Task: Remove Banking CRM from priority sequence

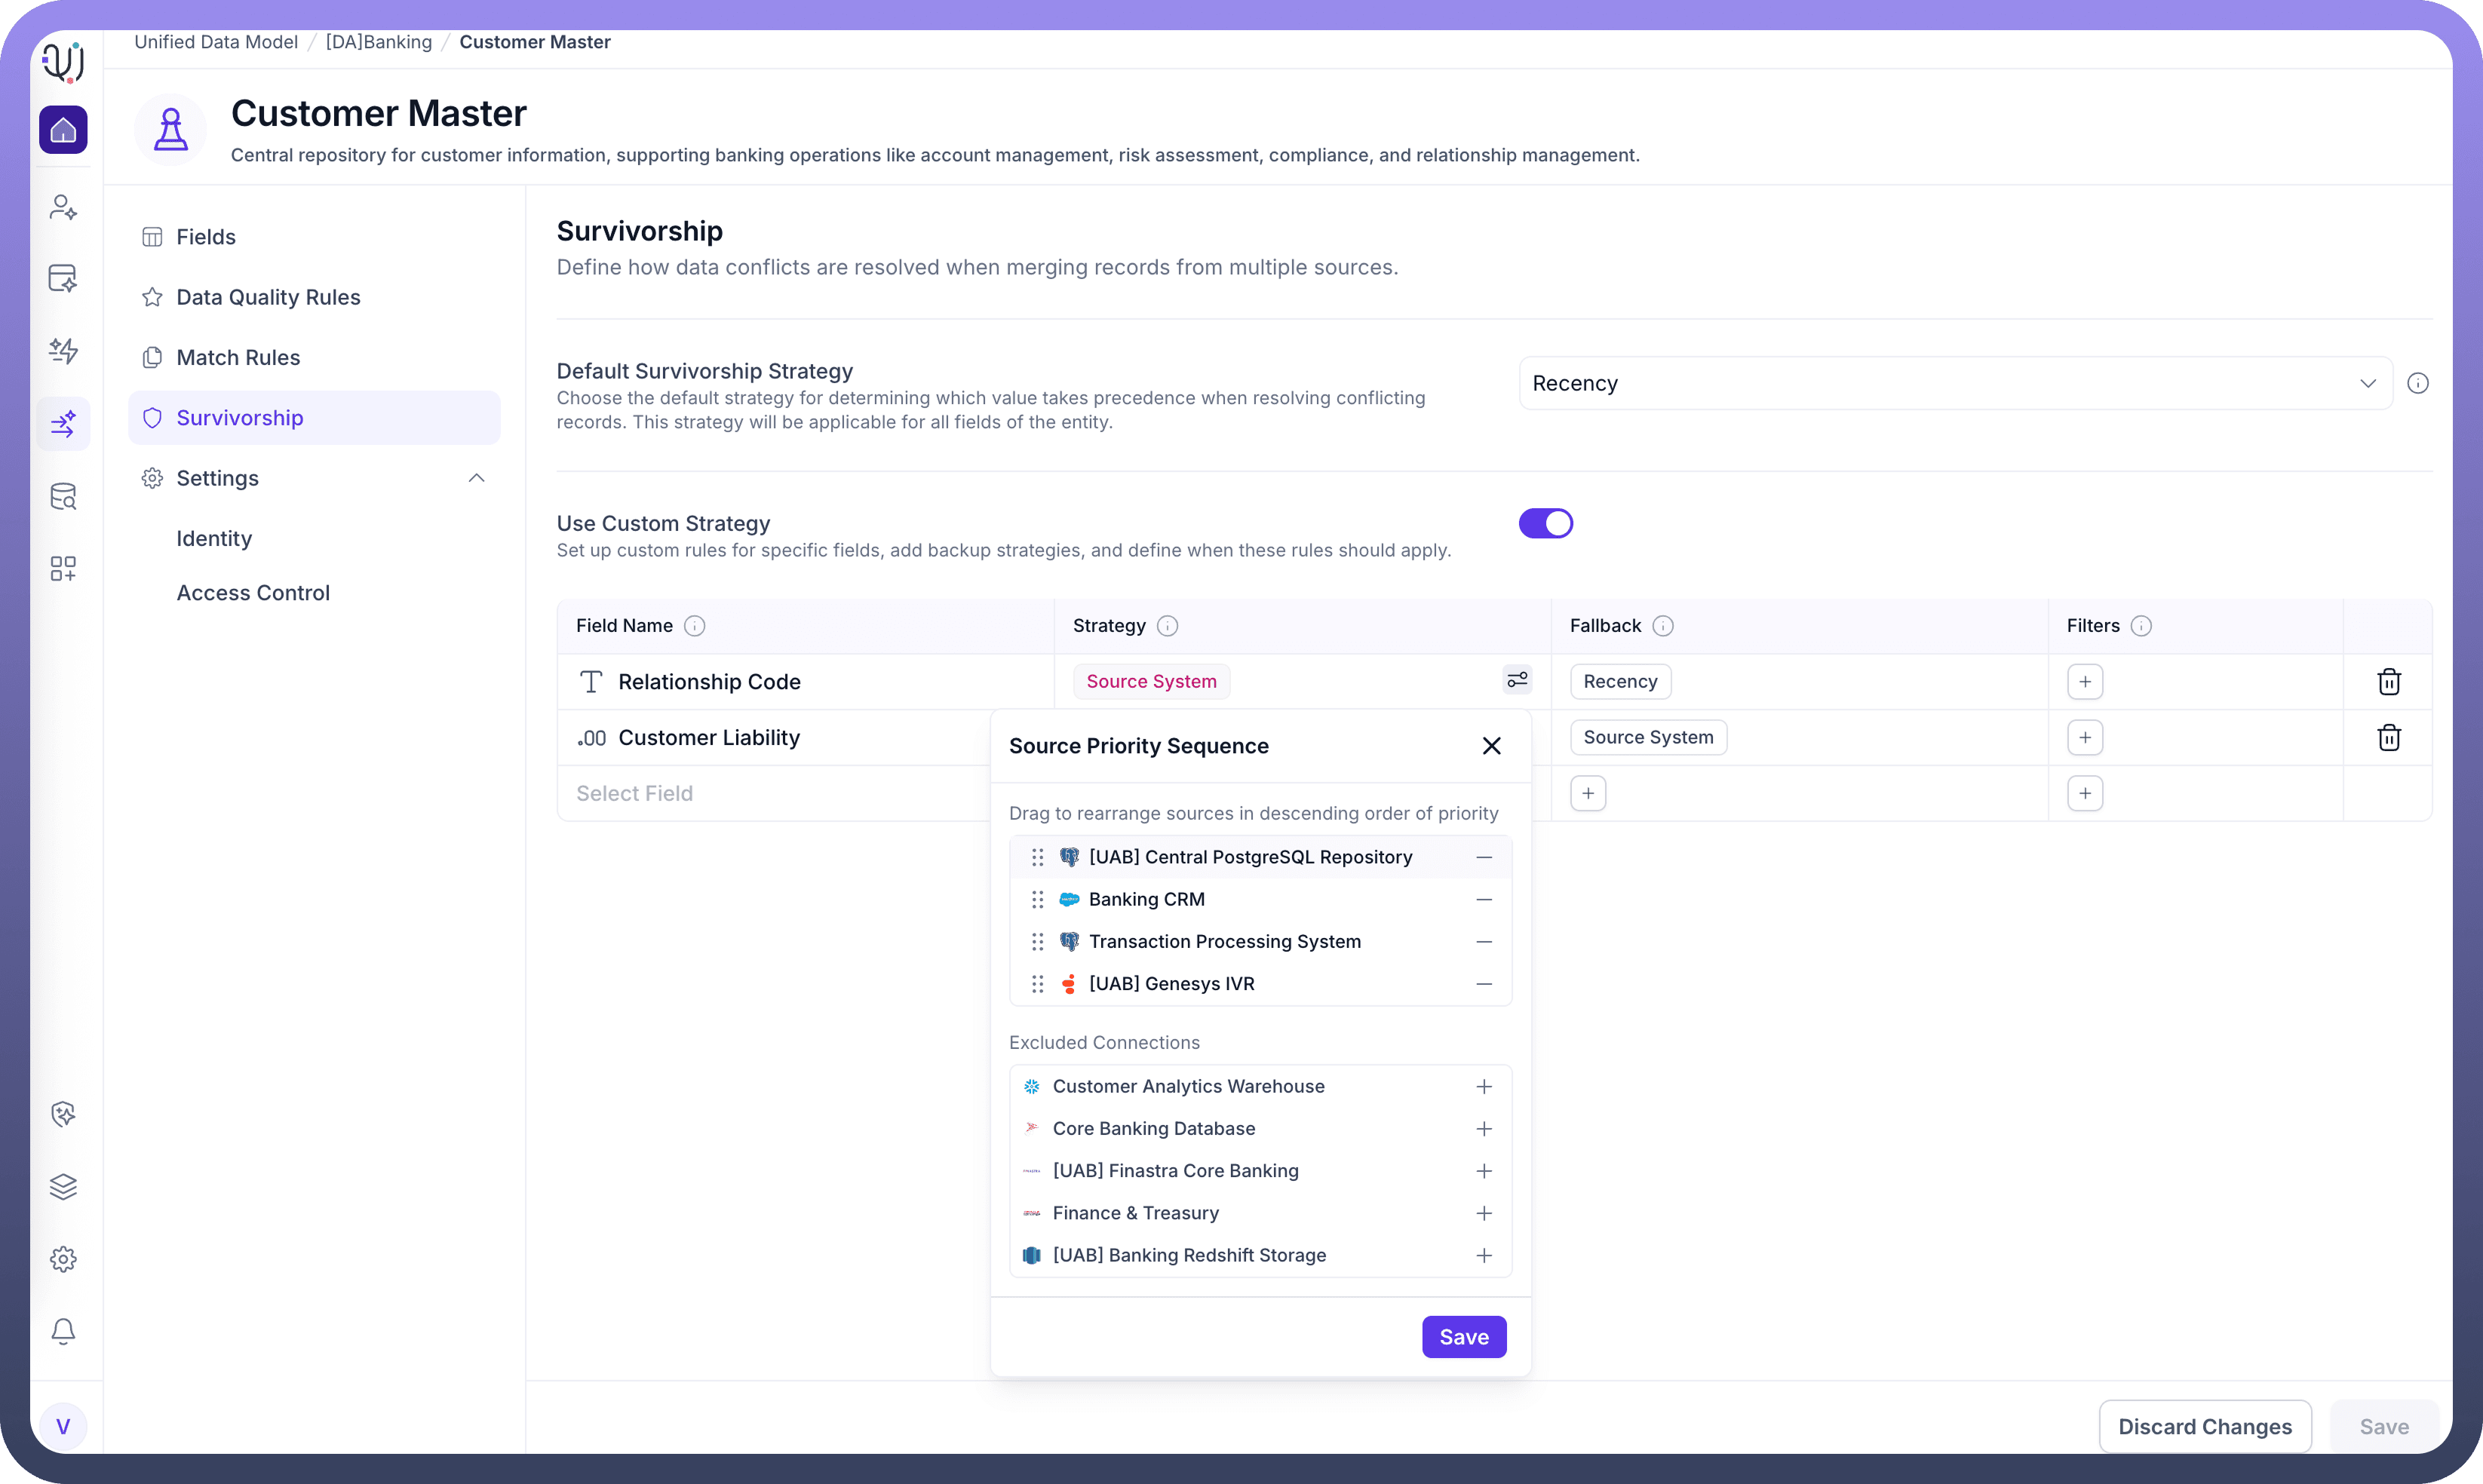Action: [x=1484, y=900]
